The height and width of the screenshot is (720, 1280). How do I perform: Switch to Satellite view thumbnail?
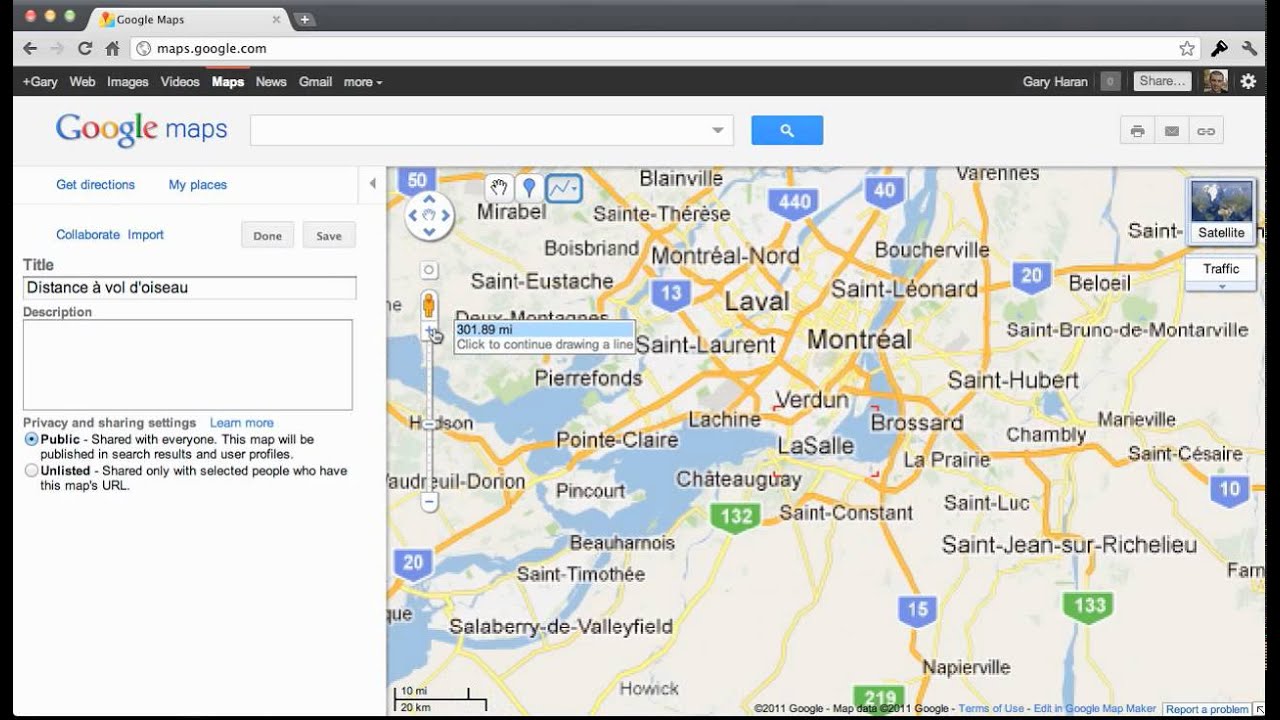click(1222, 211)
